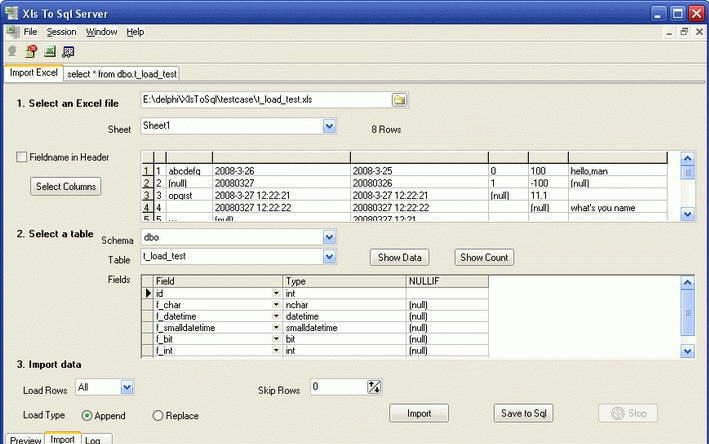Open the File menu

tap(30, 32)
